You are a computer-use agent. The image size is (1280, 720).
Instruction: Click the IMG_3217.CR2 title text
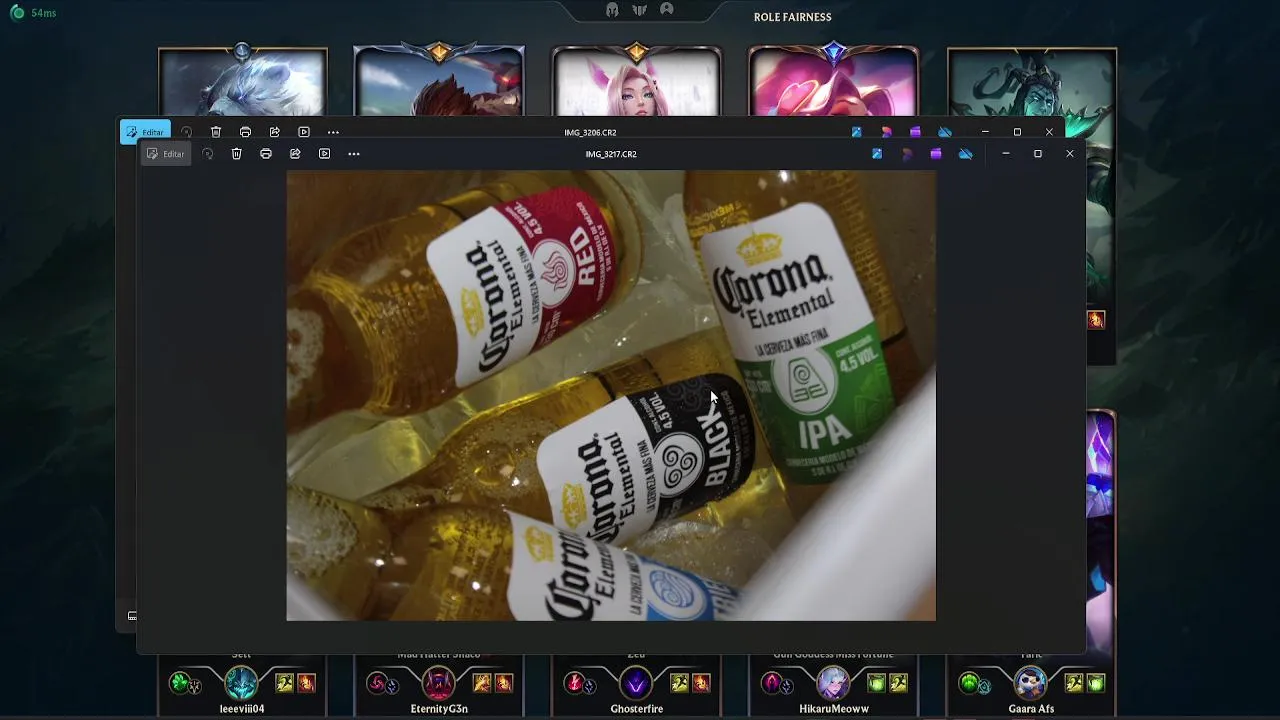click(x=611, y=154)
